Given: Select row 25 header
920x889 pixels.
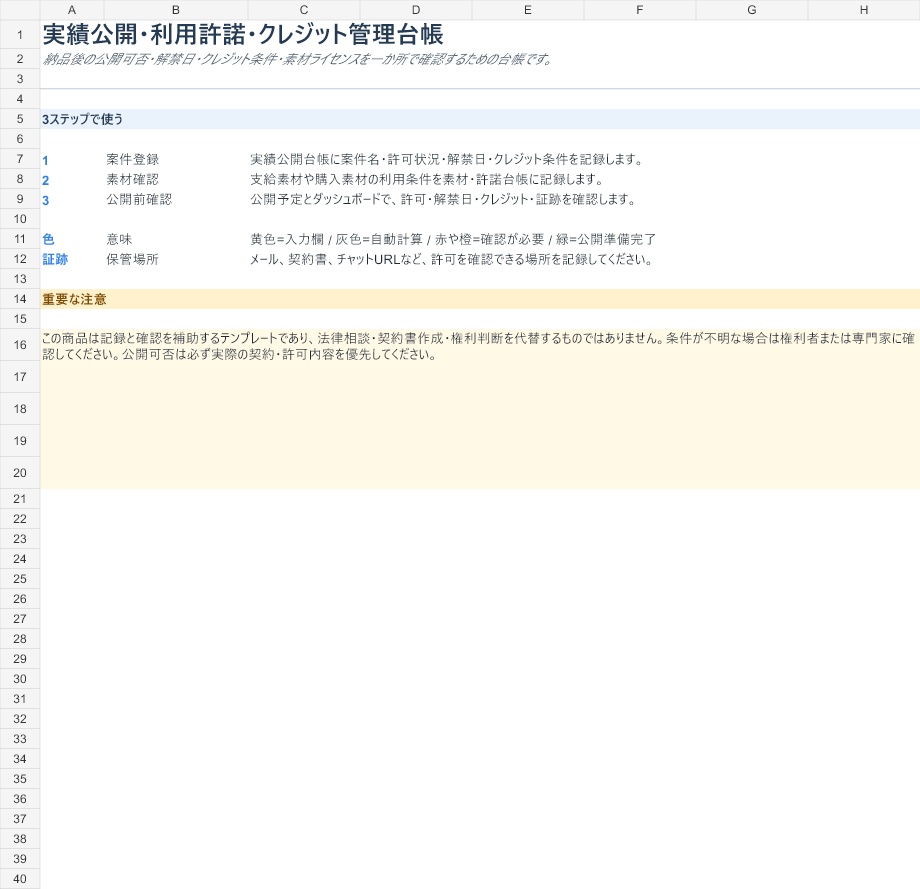Looking at the screenshot, I should coord(20,579).
